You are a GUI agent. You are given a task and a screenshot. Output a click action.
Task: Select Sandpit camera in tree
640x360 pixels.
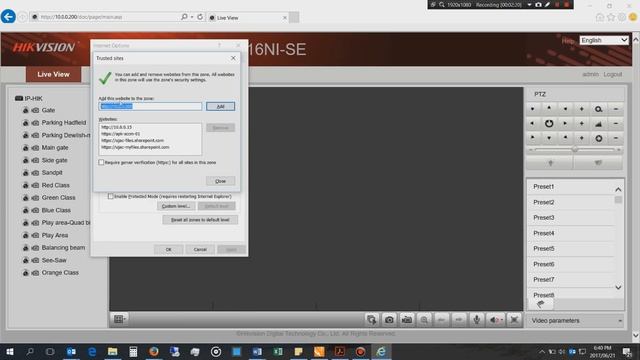click(x=52, y=173)
